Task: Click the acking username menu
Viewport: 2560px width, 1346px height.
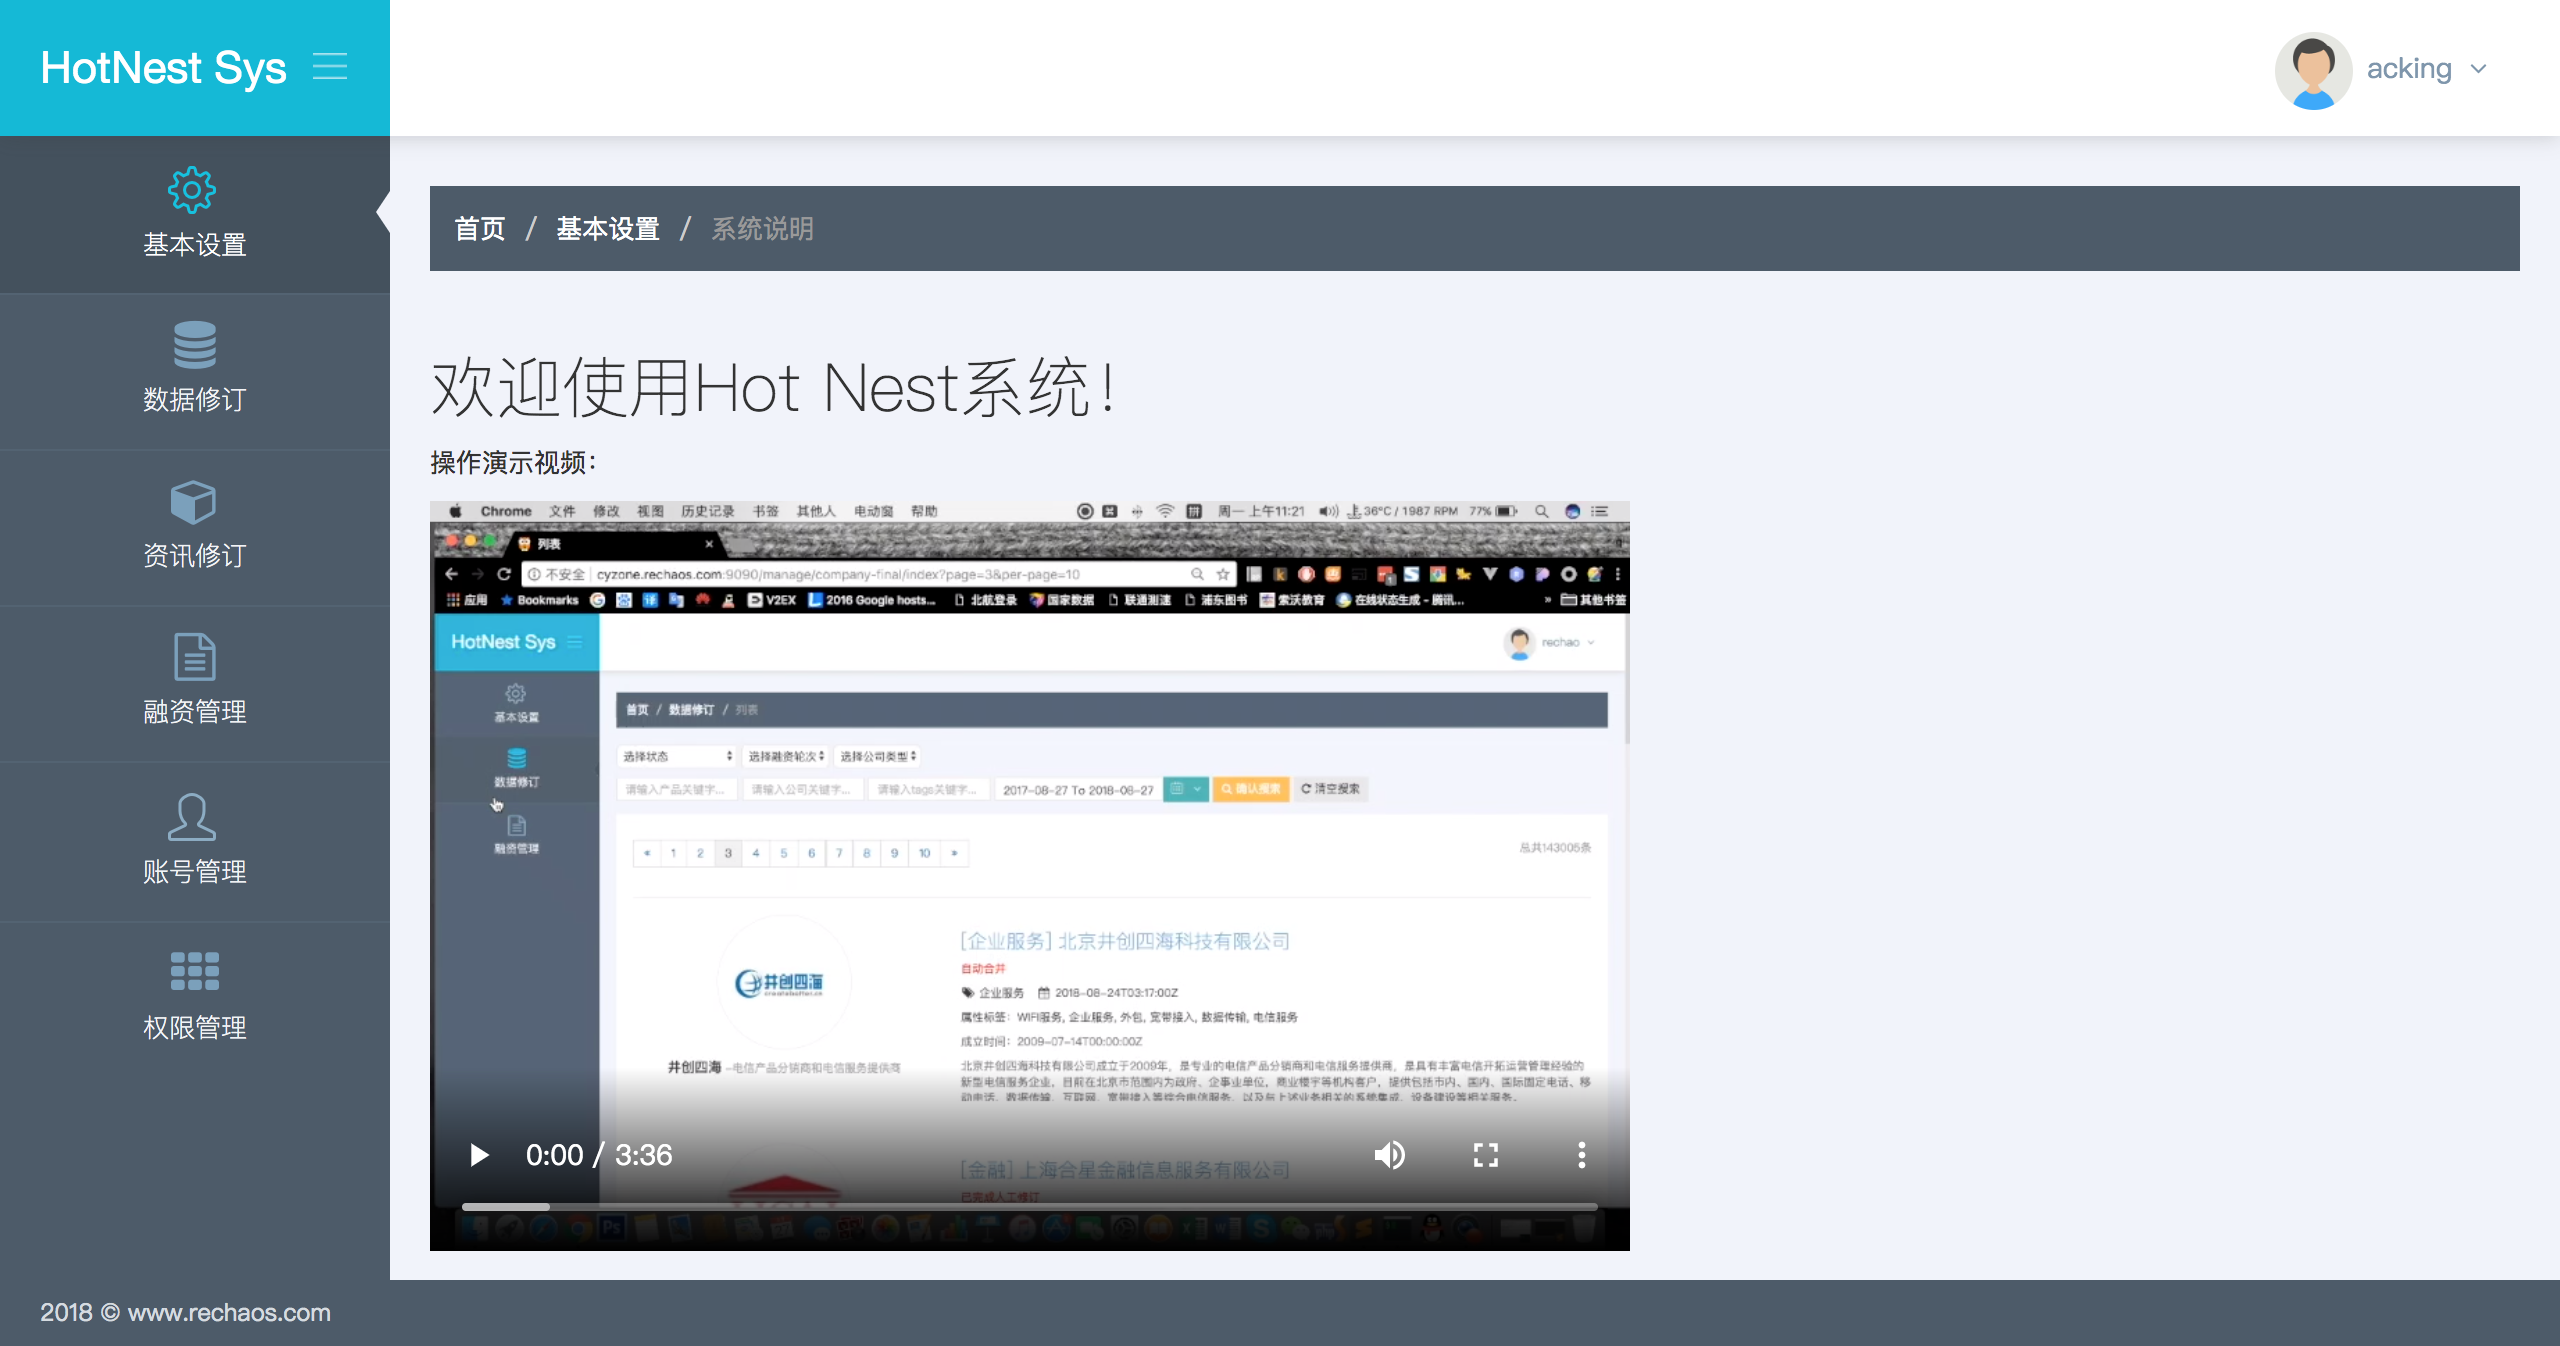Action: (x=2408, y=69)
